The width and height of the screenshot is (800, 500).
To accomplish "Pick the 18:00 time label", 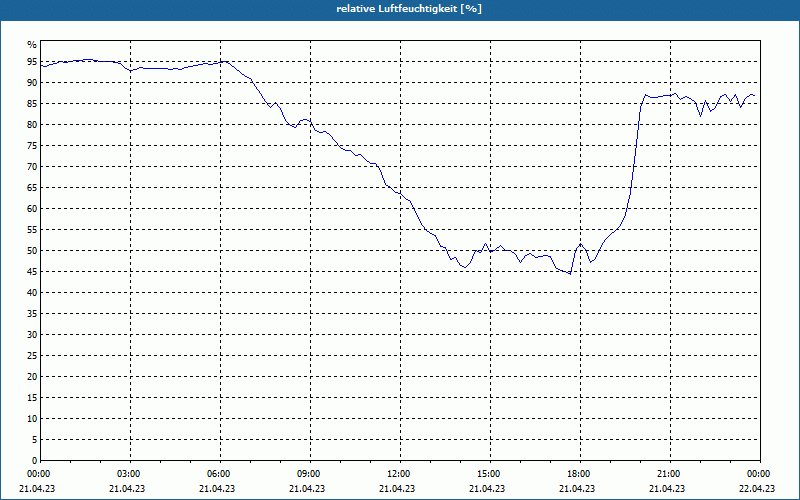I will 580,474.
